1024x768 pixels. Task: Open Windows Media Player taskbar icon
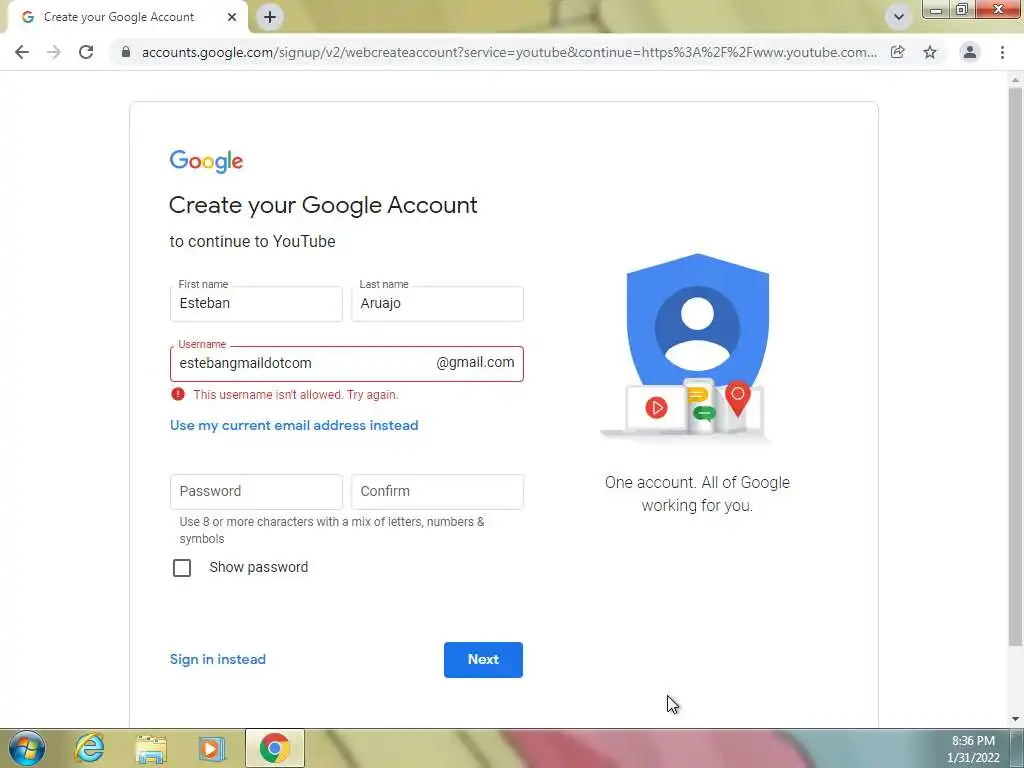click(x=211, y=748)
